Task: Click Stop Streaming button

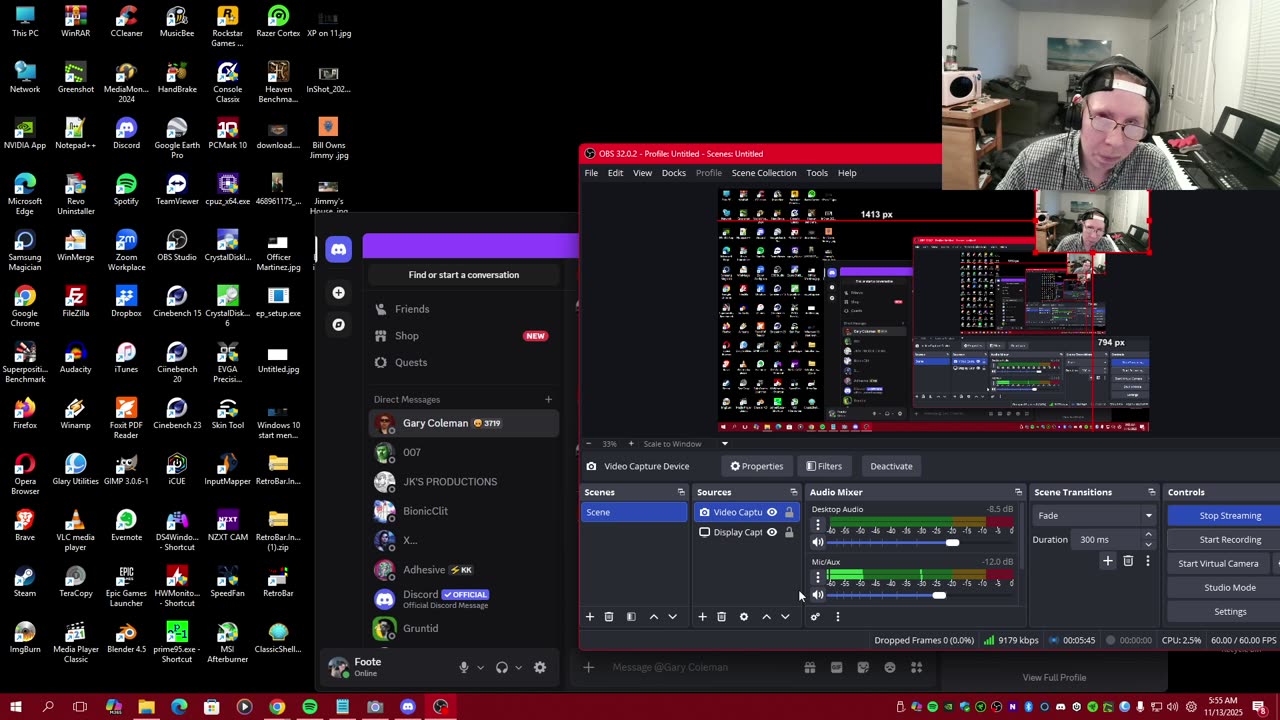Action: pyautogui.click(x=1229, y=516)
